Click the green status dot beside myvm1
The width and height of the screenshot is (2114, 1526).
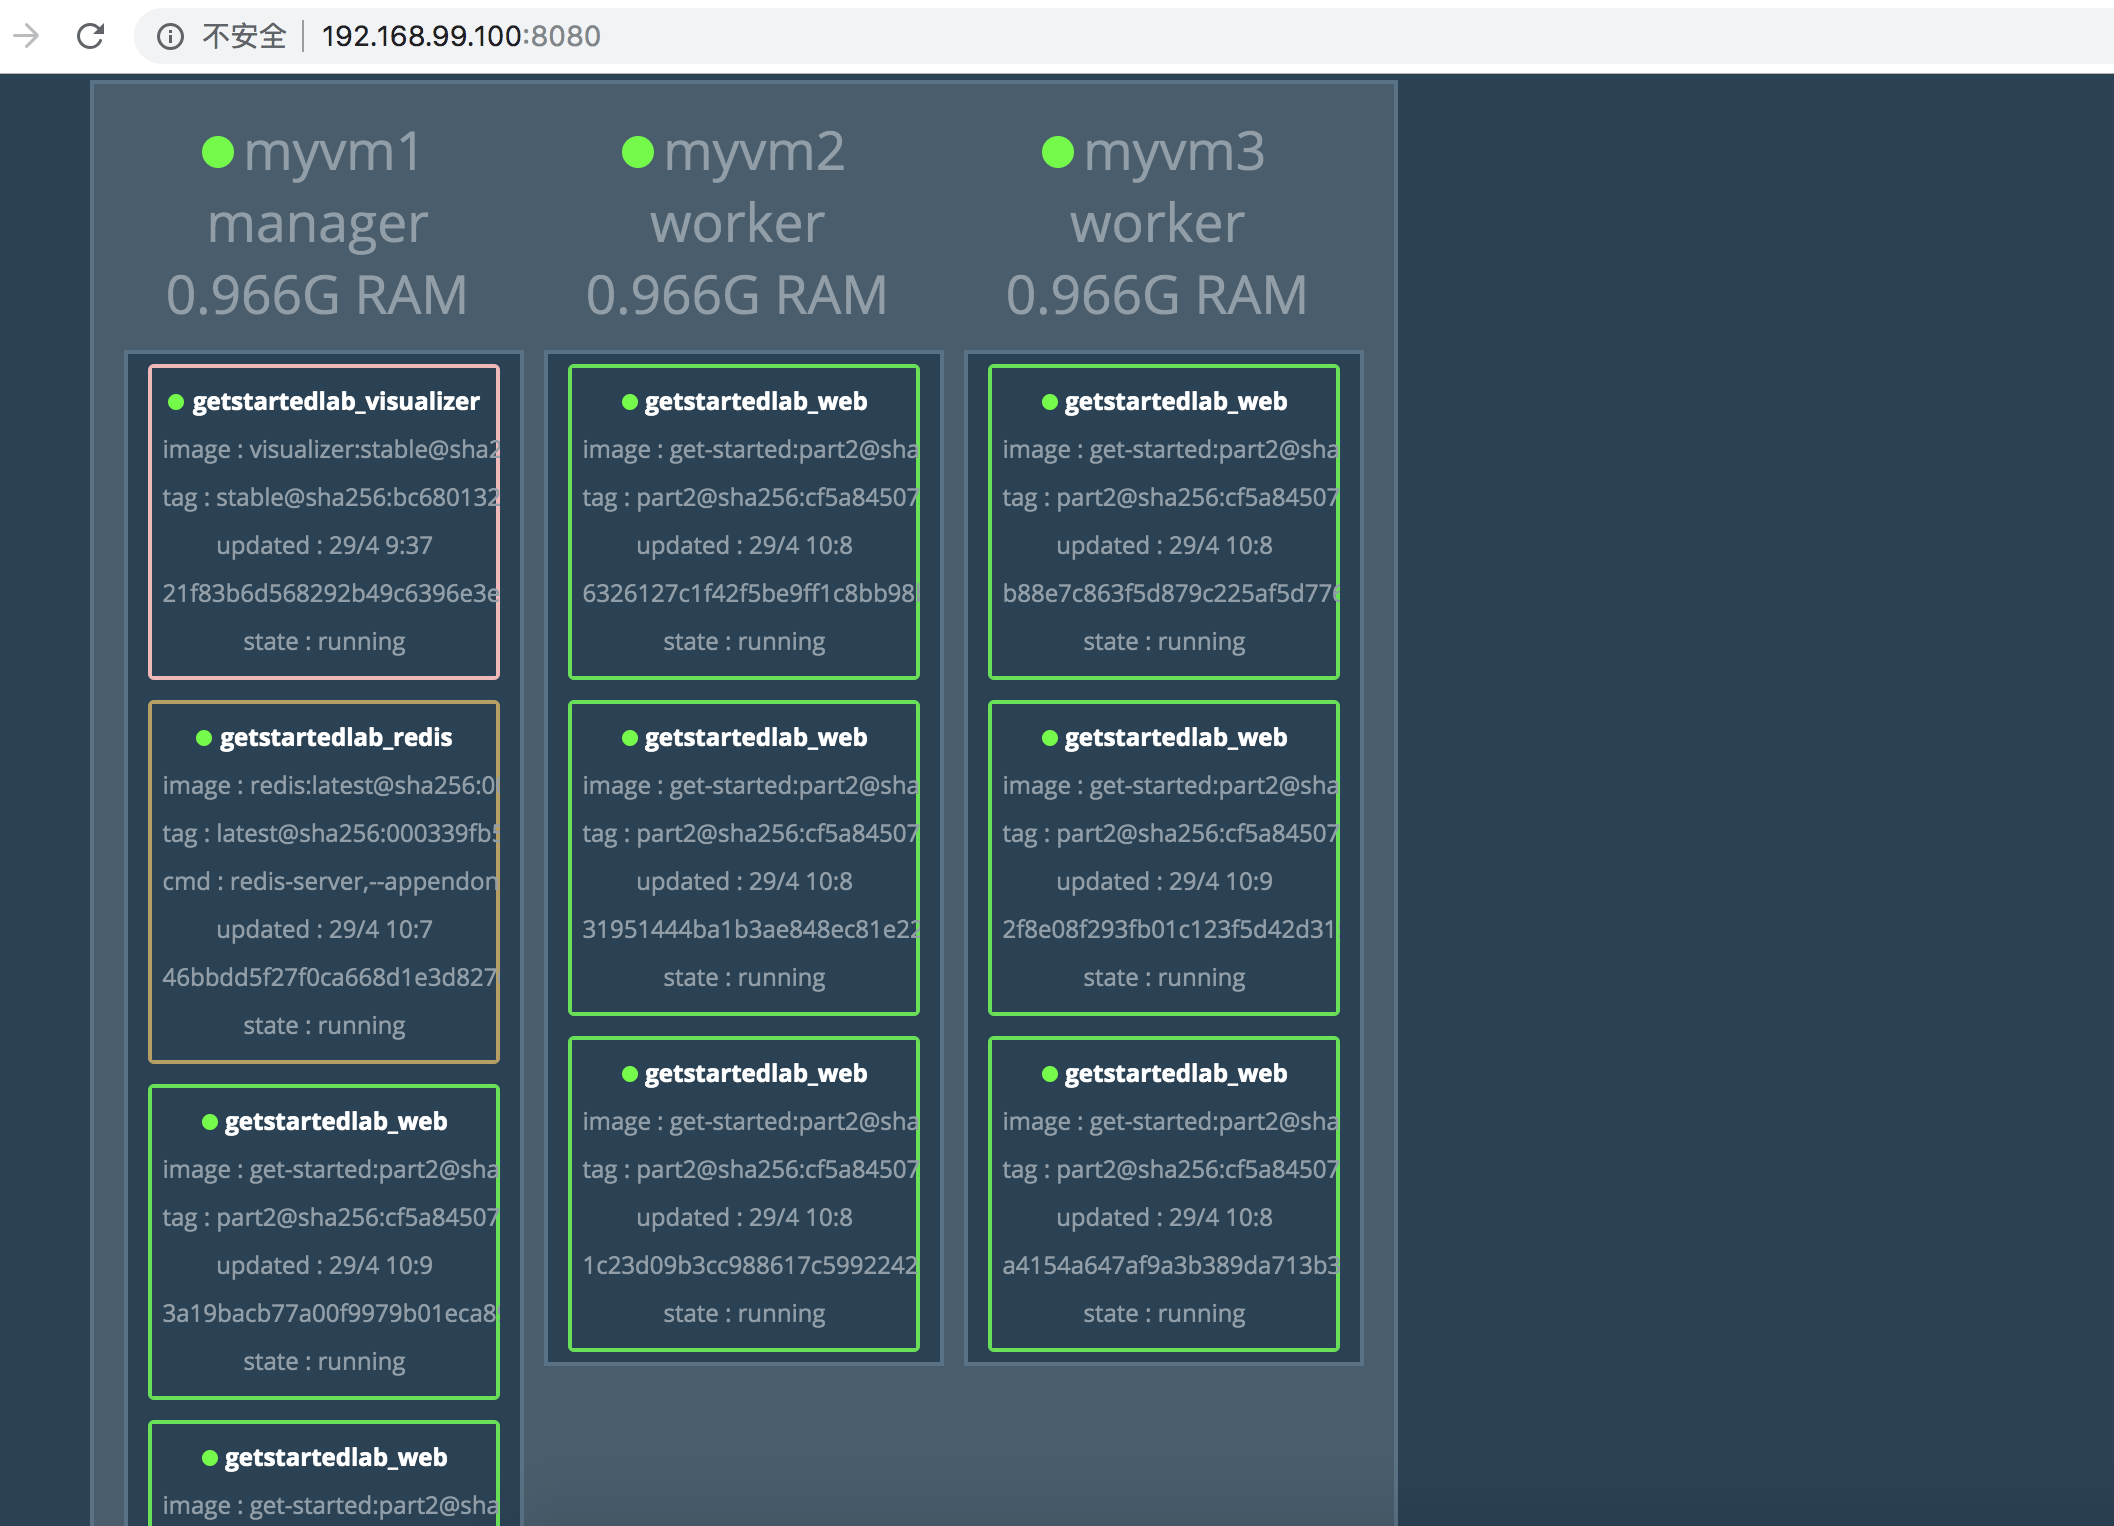[218, 153]
